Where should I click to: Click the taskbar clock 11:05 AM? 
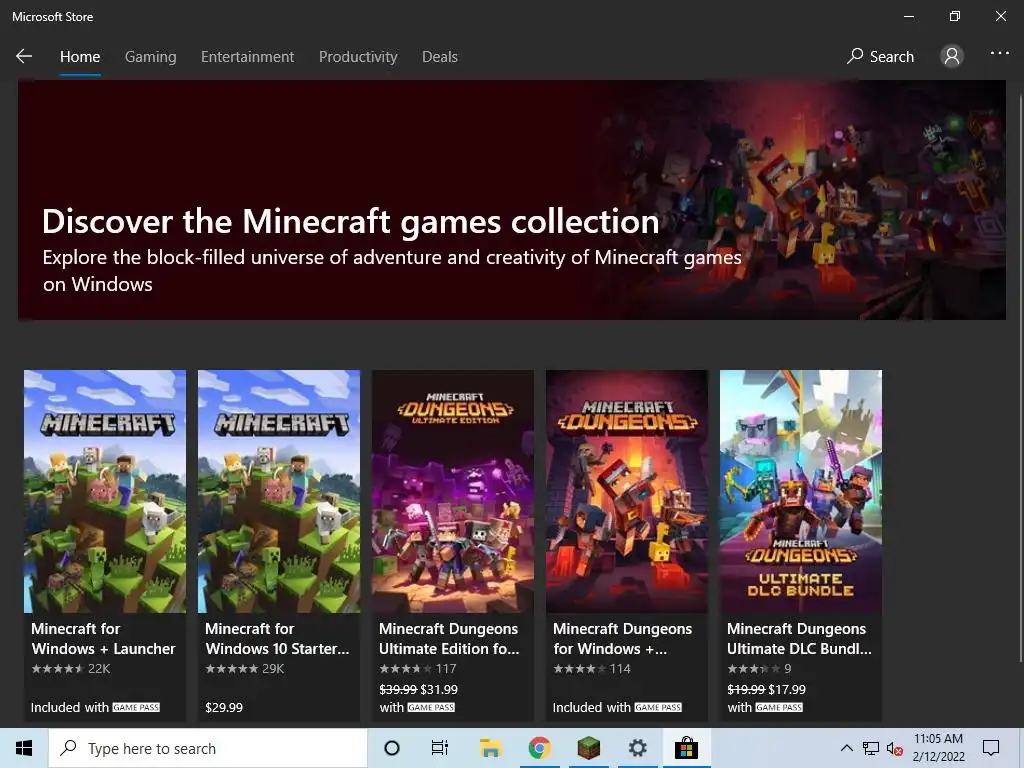tap(938, 739)
